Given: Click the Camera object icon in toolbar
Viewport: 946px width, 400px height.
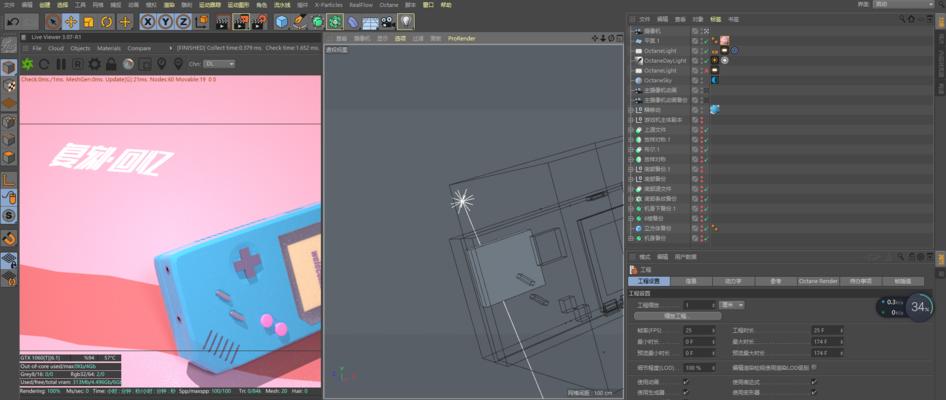Looking at the screenshot, I should tap(387, 22).
